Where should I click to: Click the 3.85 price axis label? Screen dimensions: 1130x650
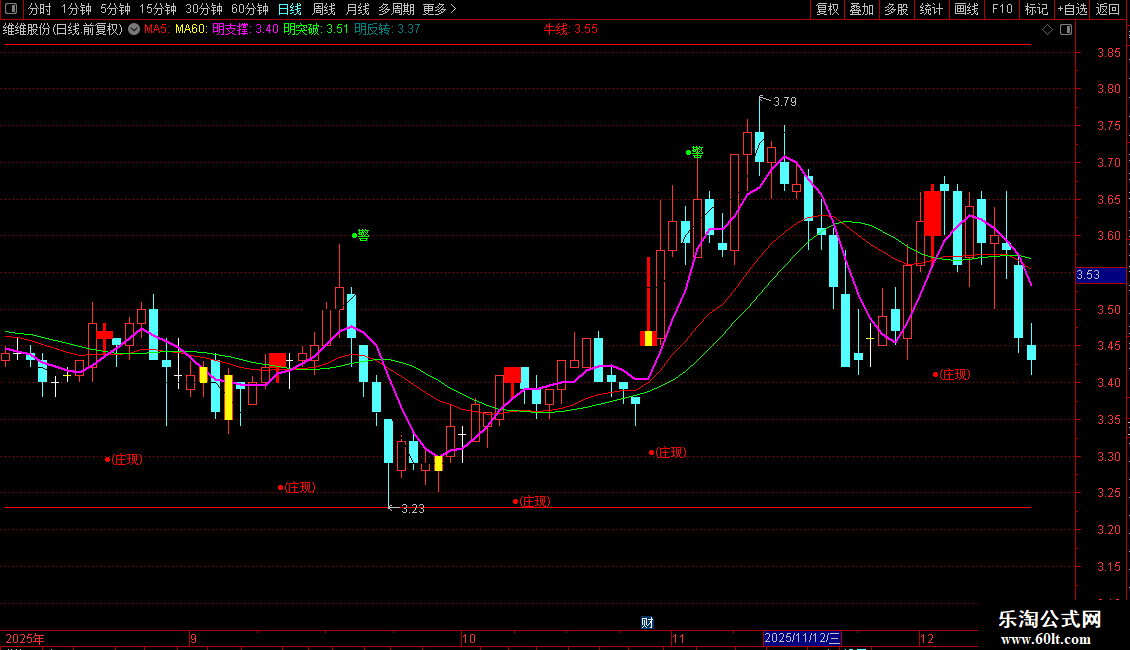point(1108,53)
